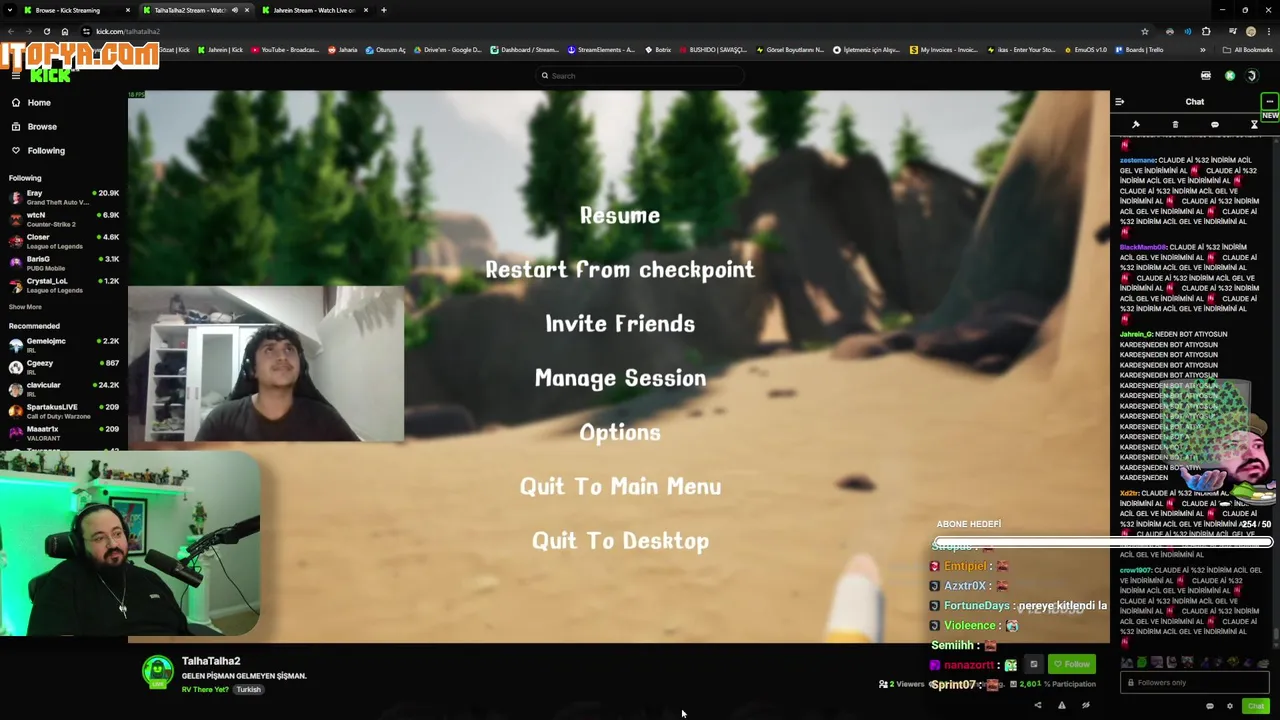Choose Restart from checkpoint
Image resolution: width=1280 pixels, height=720 pixels.
click(620, 270)
